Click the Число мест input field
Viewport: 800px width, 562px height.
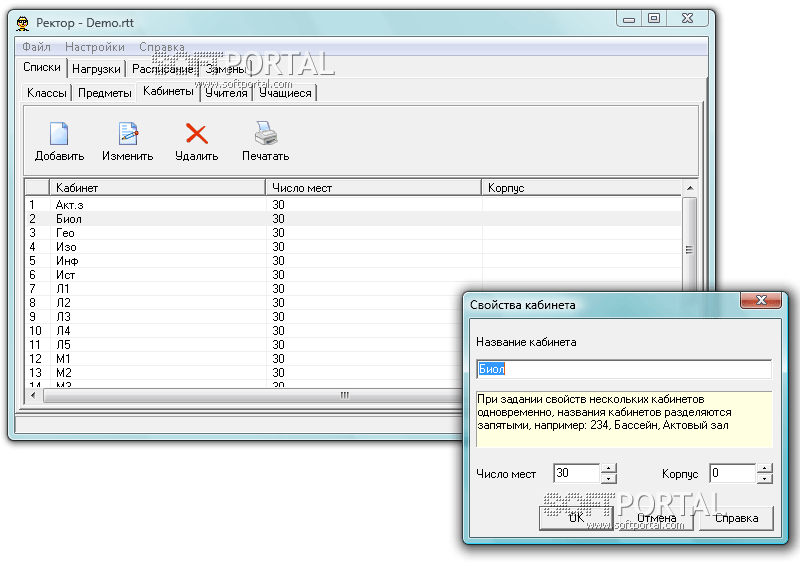pos(577,473)
